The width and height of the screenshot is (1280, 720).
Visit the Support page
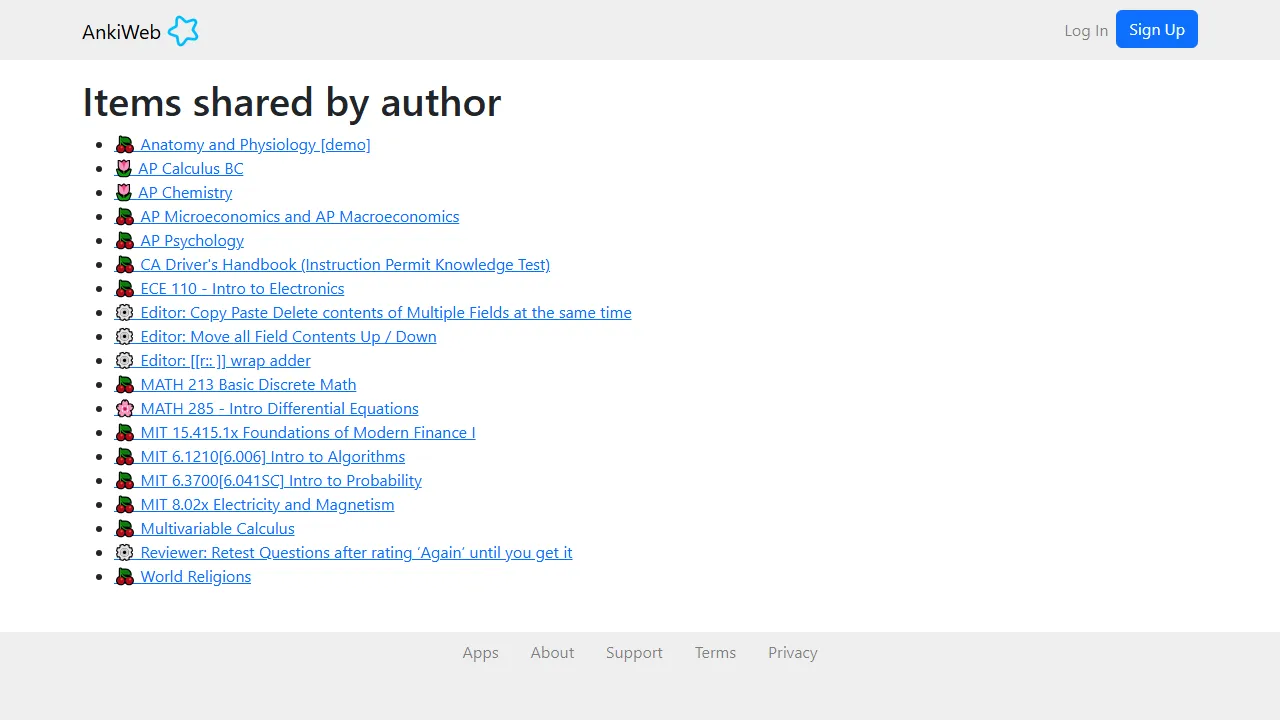(634, 652)
